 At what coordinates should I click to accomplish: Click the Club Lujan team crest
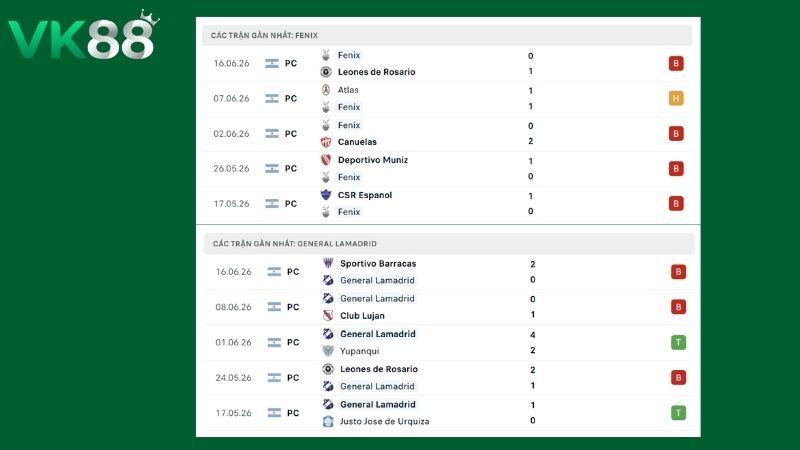click(x=328, y=315)
